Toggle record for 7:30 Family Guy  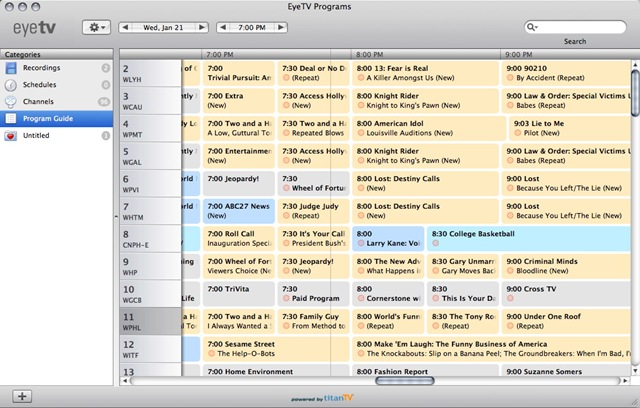[x=286, y=326]
